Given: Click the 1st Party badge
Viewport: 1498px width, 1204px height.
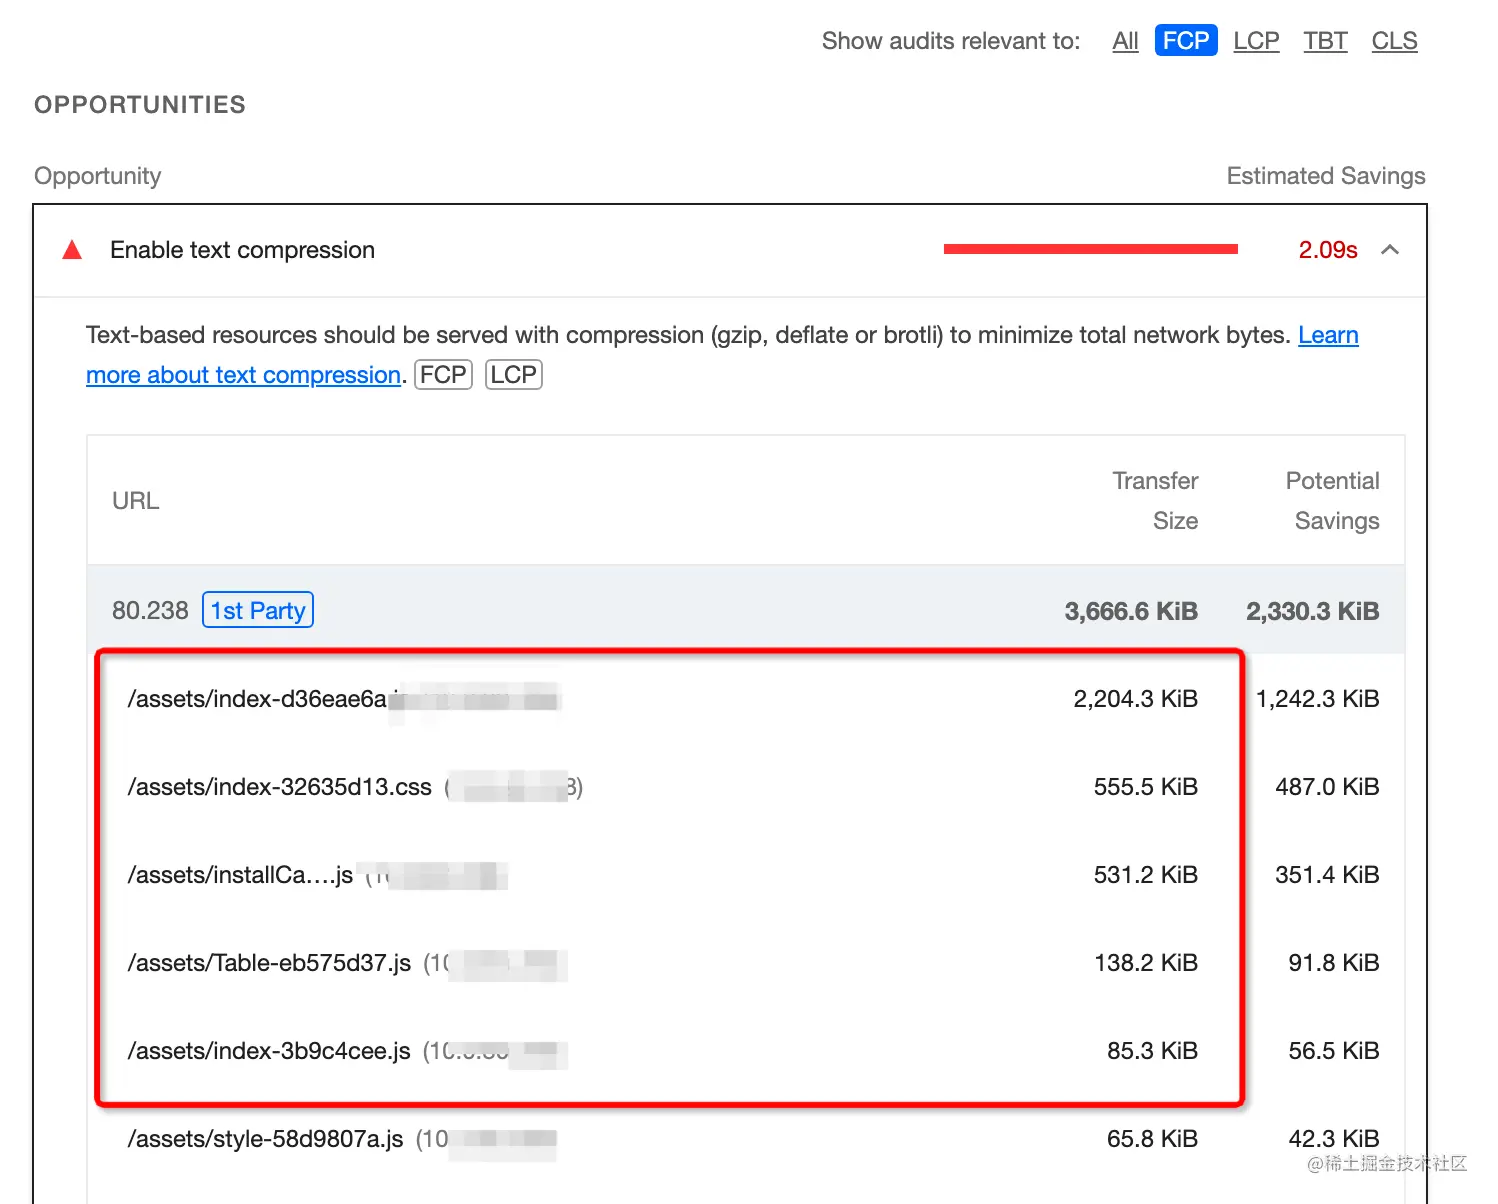Looking at the screenshot, I should click(258, 610).
